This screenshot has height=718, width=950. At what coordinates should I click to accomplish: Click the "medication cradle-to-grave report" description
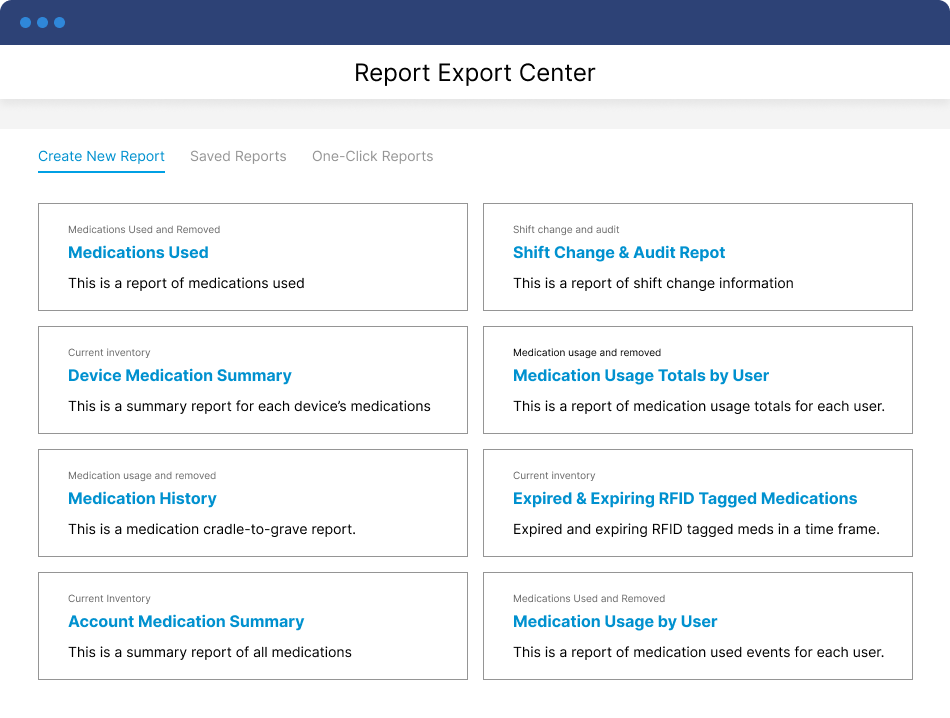pos(212,529)
